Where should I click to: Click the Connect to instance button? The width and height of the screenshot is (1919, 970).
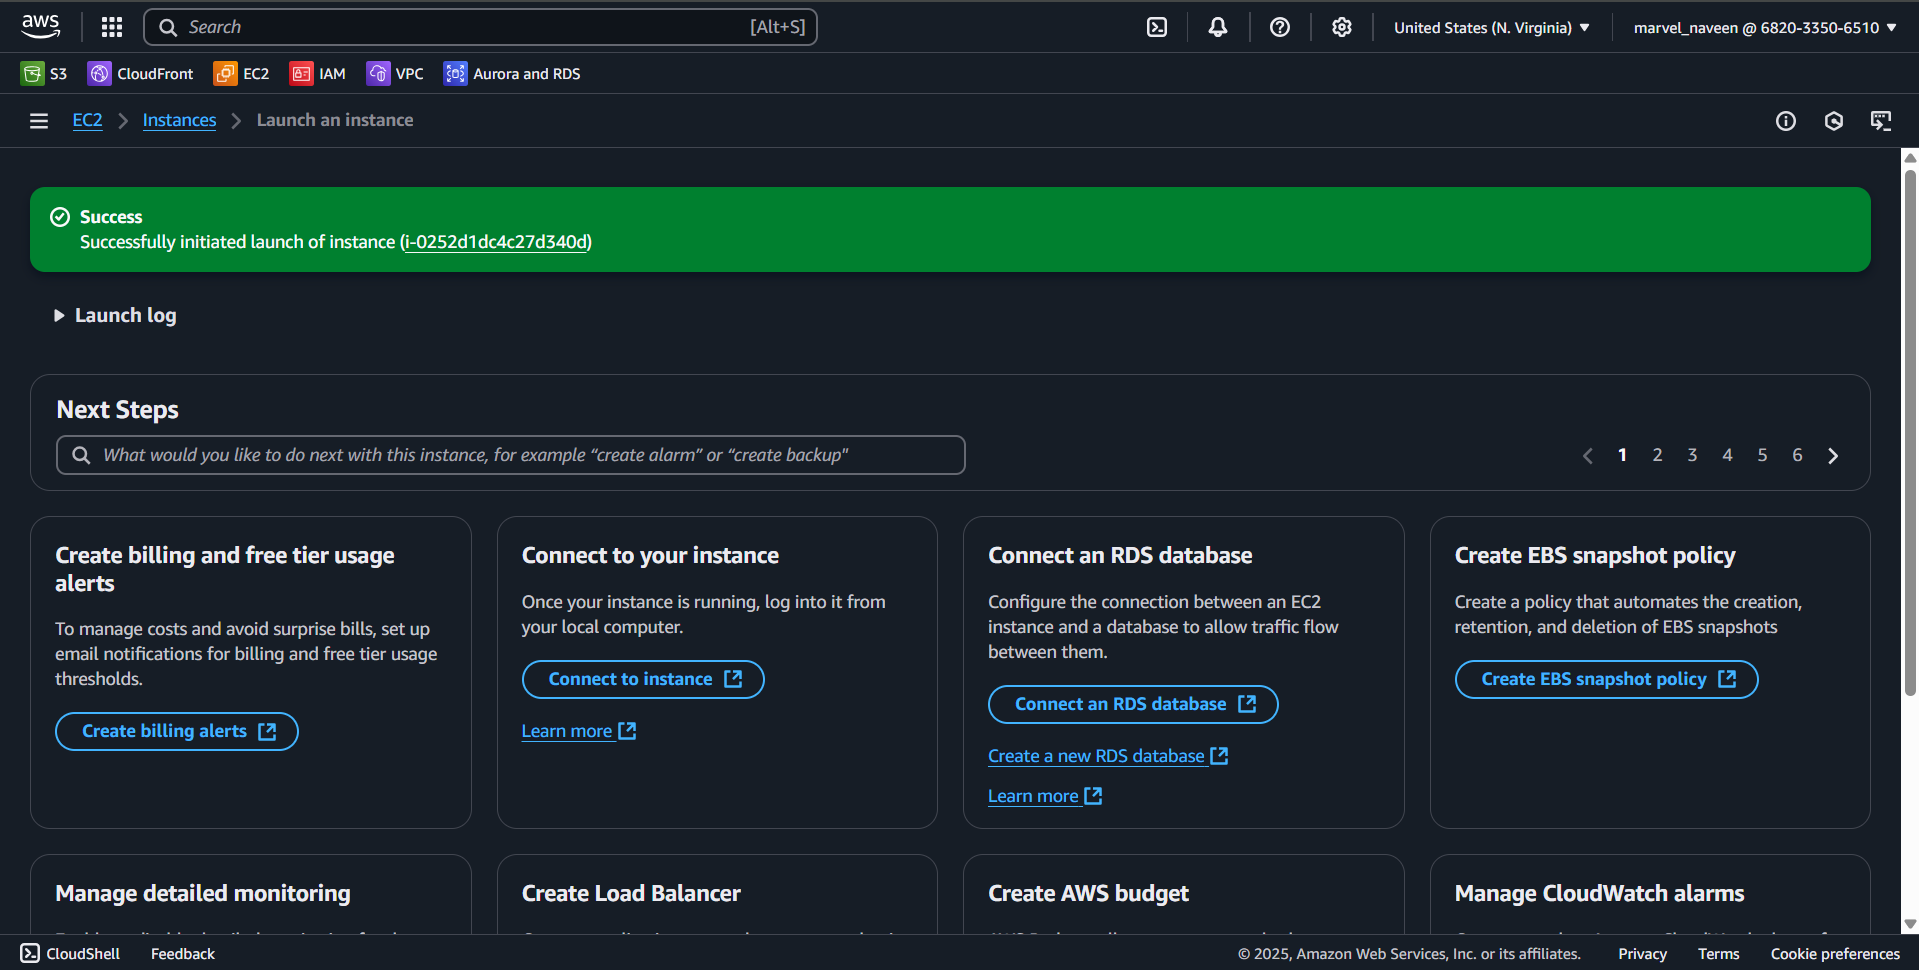coord(643,679)
